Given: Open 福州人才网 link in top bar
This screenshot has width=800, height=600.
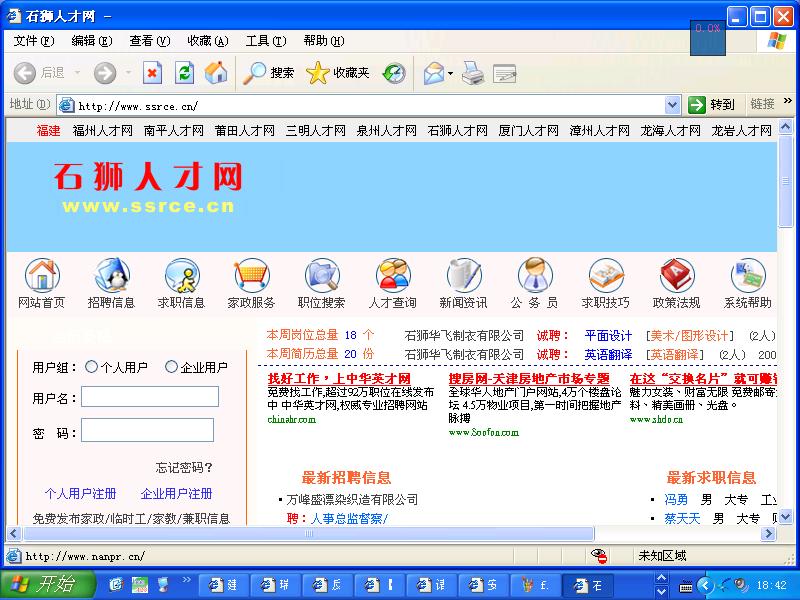Looking at the screenshot, I should tap(103, 131).
